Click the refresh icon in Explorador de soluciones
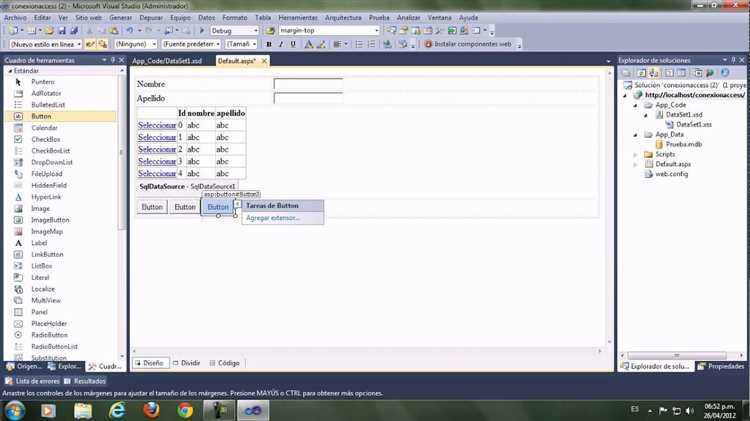Viewport: 750px width, 421px height. pos(725,73)
